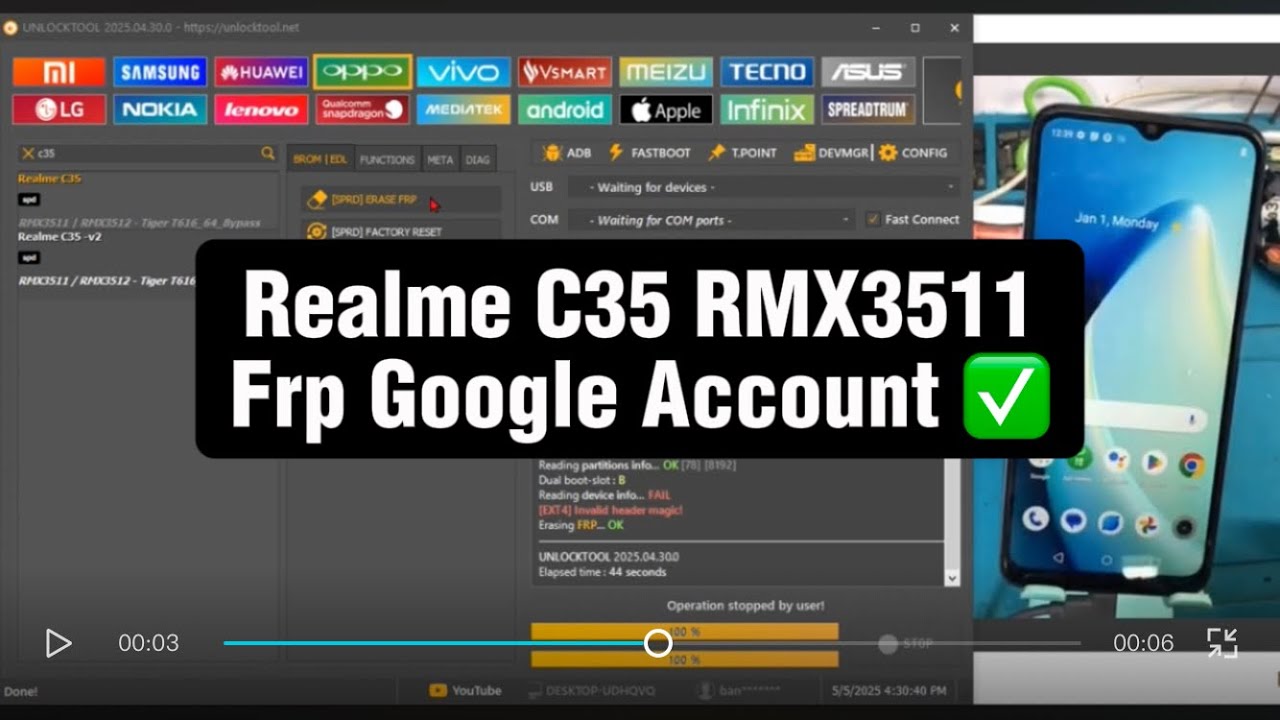Maximize the UnlockTool window
Viewport: 1280px width, 720px height.
coord(915,28)
